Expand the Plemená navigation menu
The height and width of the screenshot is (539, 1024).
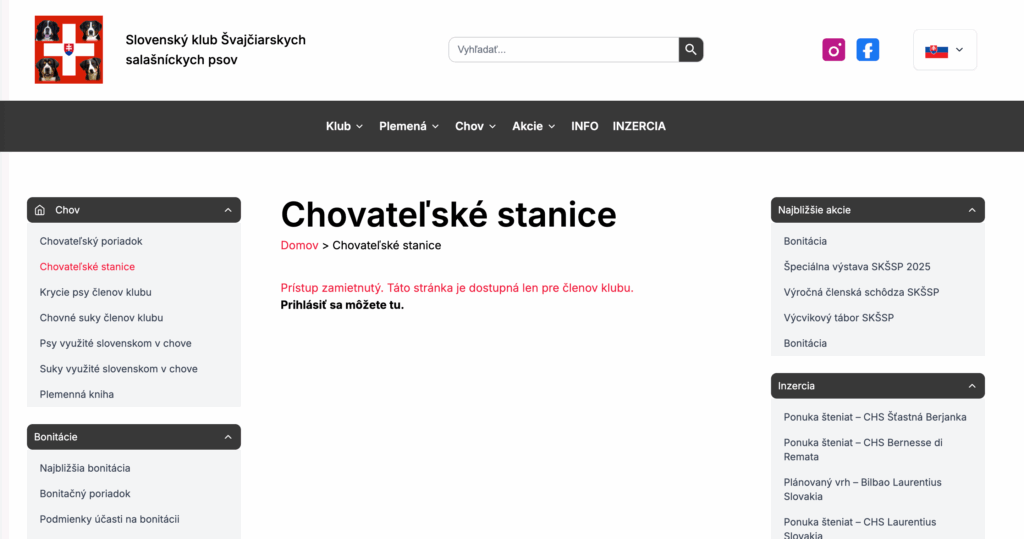tap(408, 126)
